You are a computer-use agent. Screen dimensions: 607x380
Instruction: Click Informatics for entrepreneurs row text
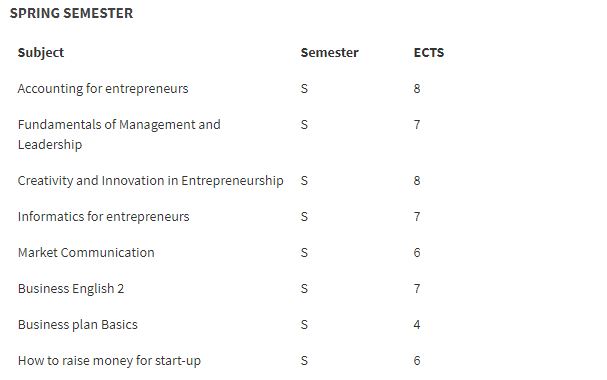103,217
